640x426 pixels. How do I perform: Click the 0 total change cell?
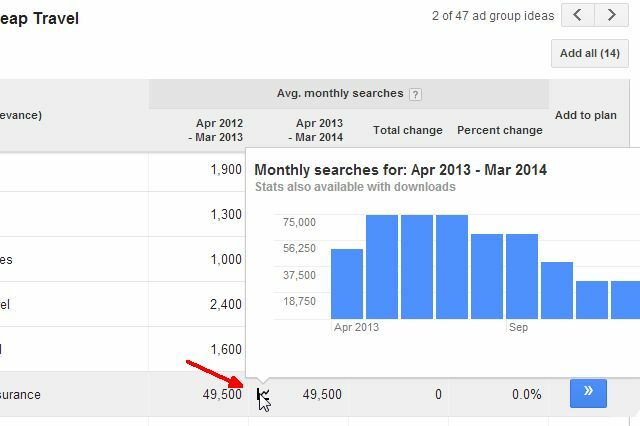(x=438, y=395)
